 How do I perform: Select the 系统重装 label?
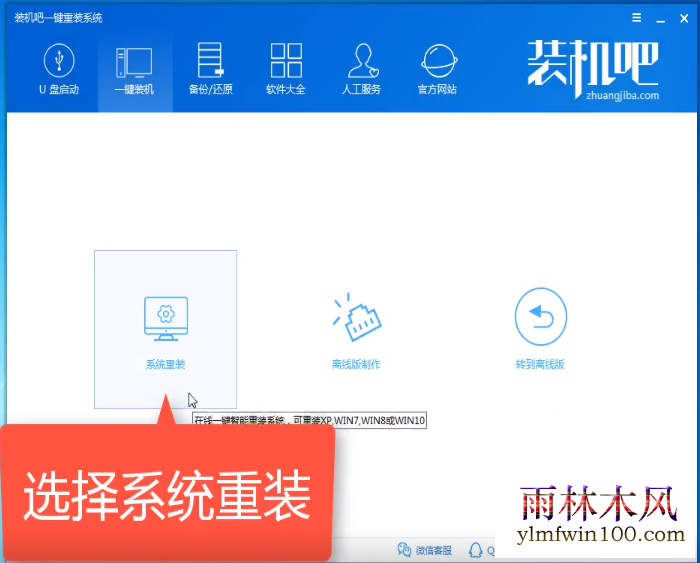[x=166, y=364]
